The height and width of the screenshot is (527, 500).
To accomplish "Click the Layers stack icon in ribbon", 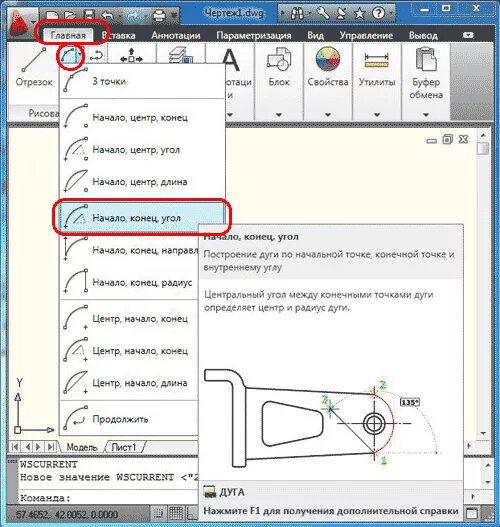I will point(181,55).
